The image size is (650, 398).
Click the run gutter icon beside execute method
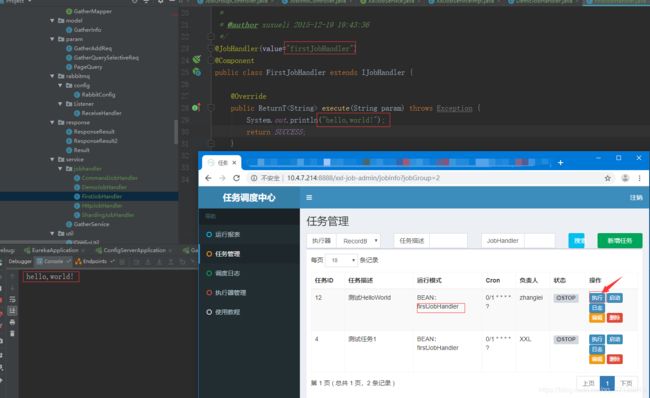tap(196, 108)
